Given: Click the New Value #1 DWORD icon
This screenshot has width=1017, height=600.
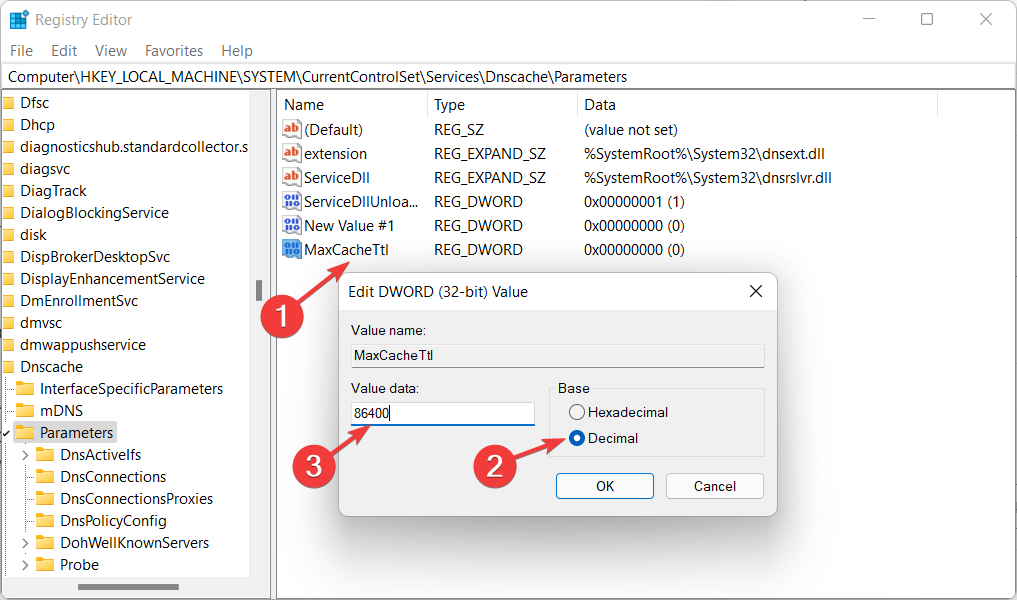Looking at the screenshot, I should [292, 226].
